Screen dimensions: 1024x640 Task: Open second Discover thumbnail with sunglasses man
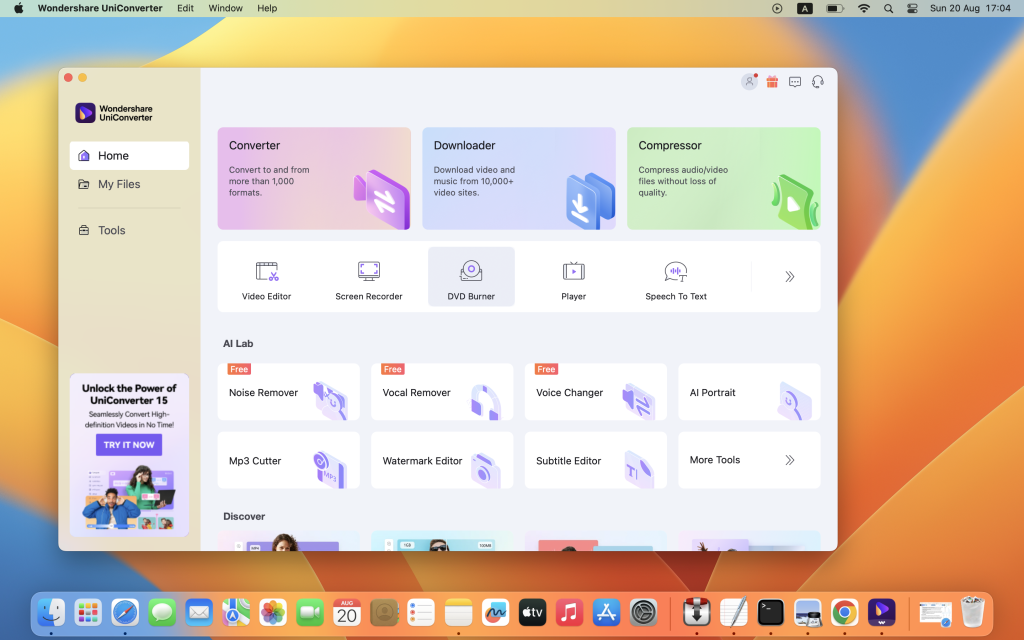pyautogui.click(x=441, y=541)
